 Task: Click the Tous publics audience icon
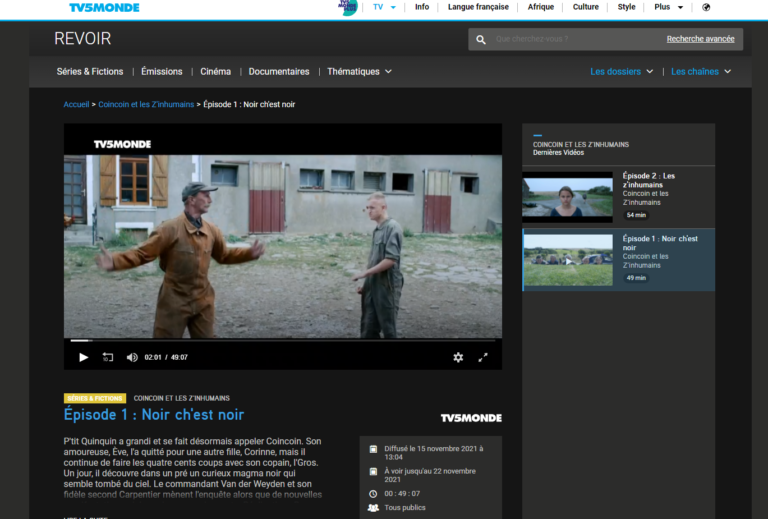pyautogui.click(x=373, y=508)
